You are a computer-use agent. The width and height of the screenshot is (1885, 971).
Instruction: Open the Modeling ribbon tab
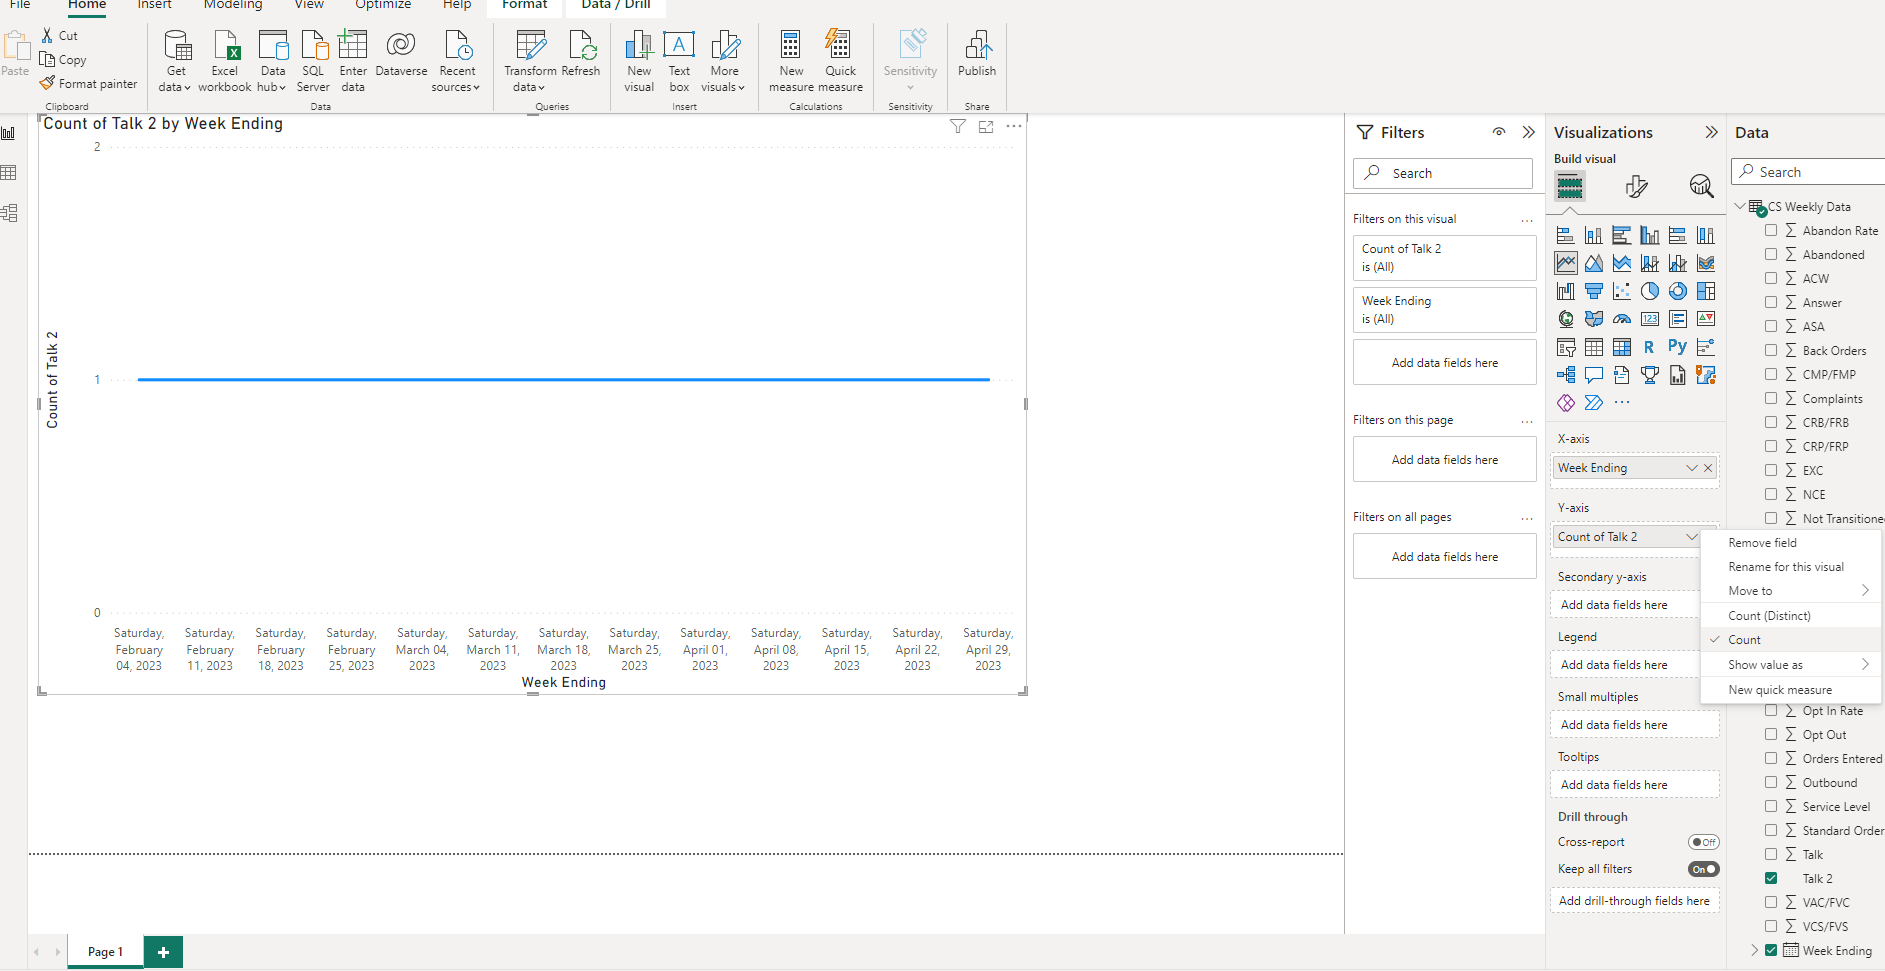click(x=233, y=5)
